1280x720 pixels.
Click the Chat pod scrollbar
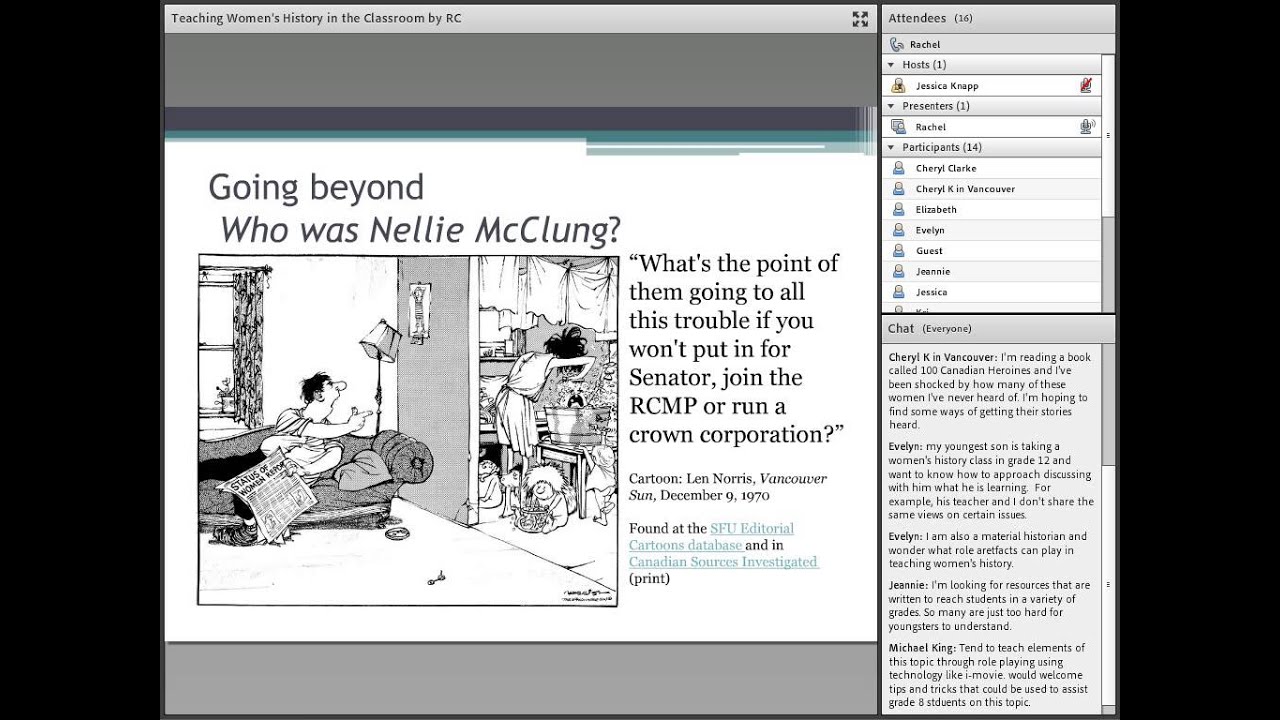[x=1107, y=528]
